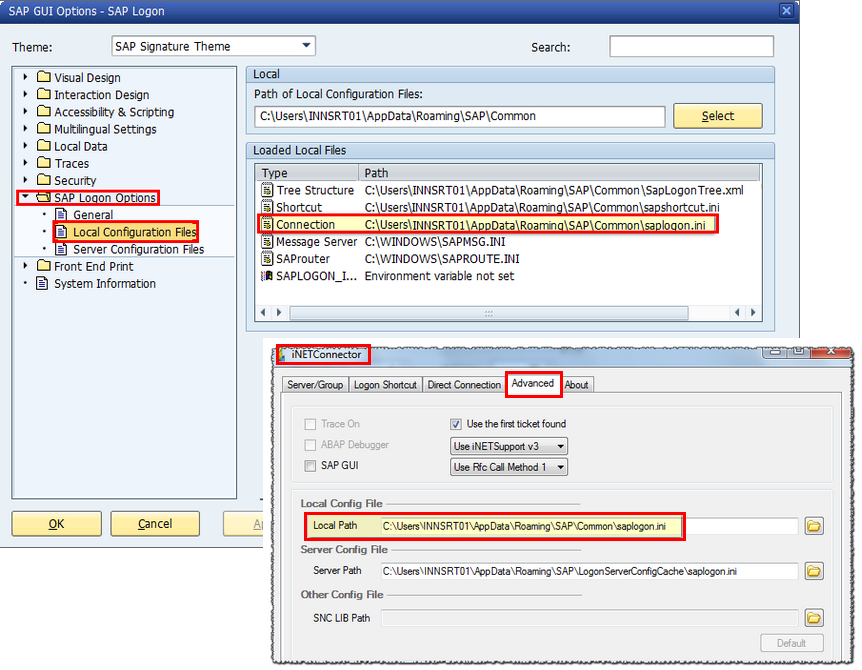Toggle the Trace On checkbox

tap(311, 424)
